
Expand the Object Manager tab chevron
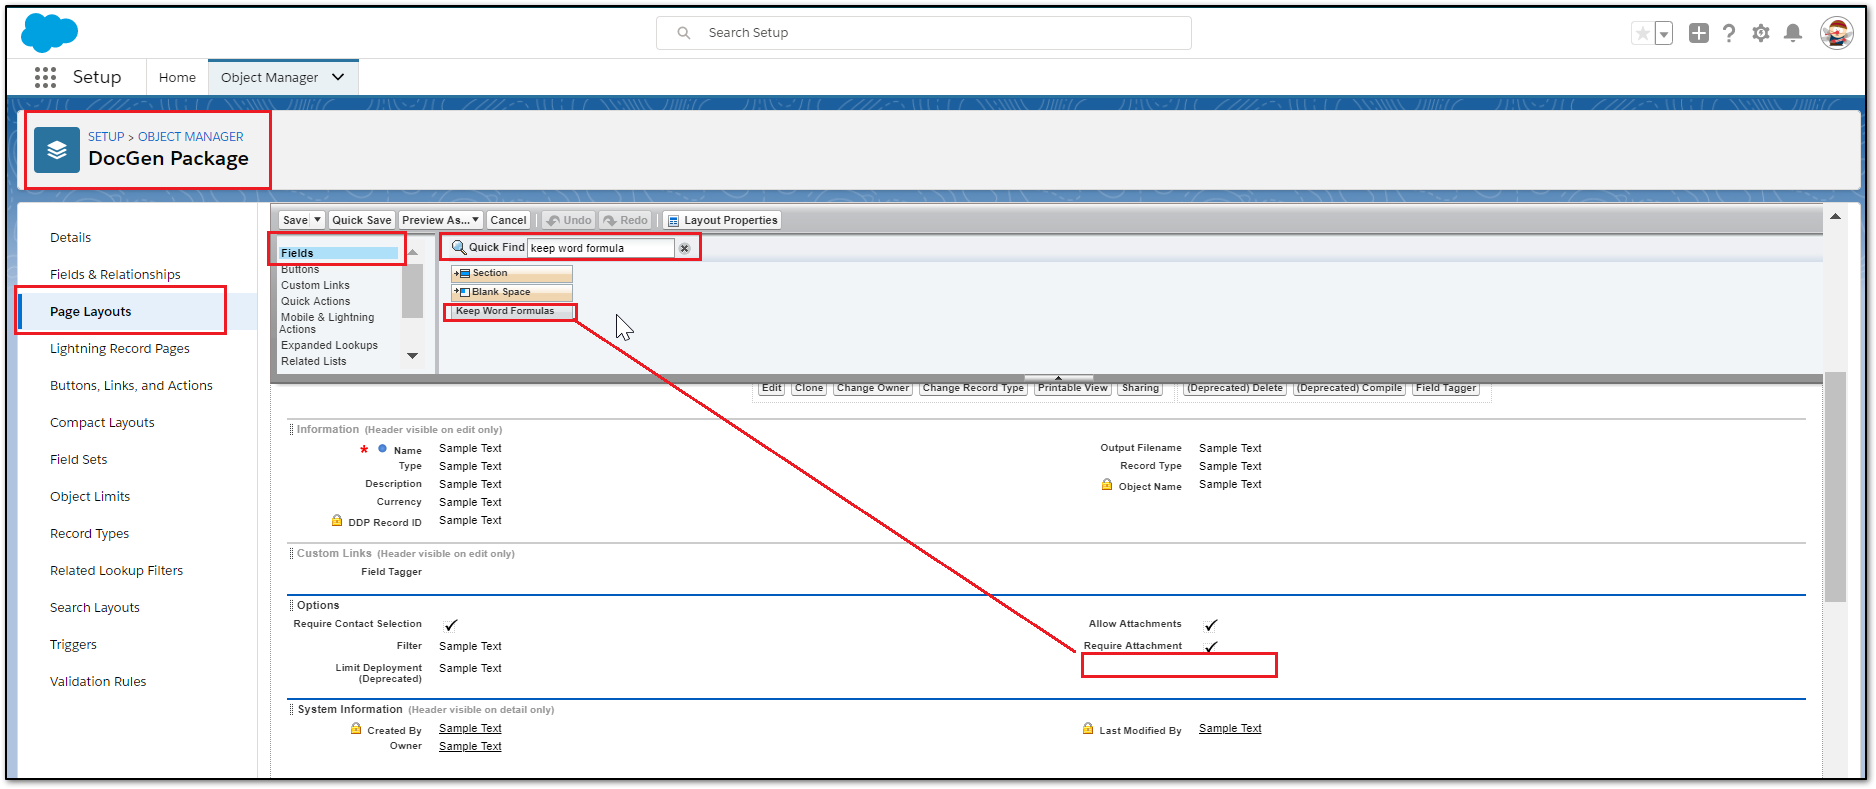click(338, 77)
